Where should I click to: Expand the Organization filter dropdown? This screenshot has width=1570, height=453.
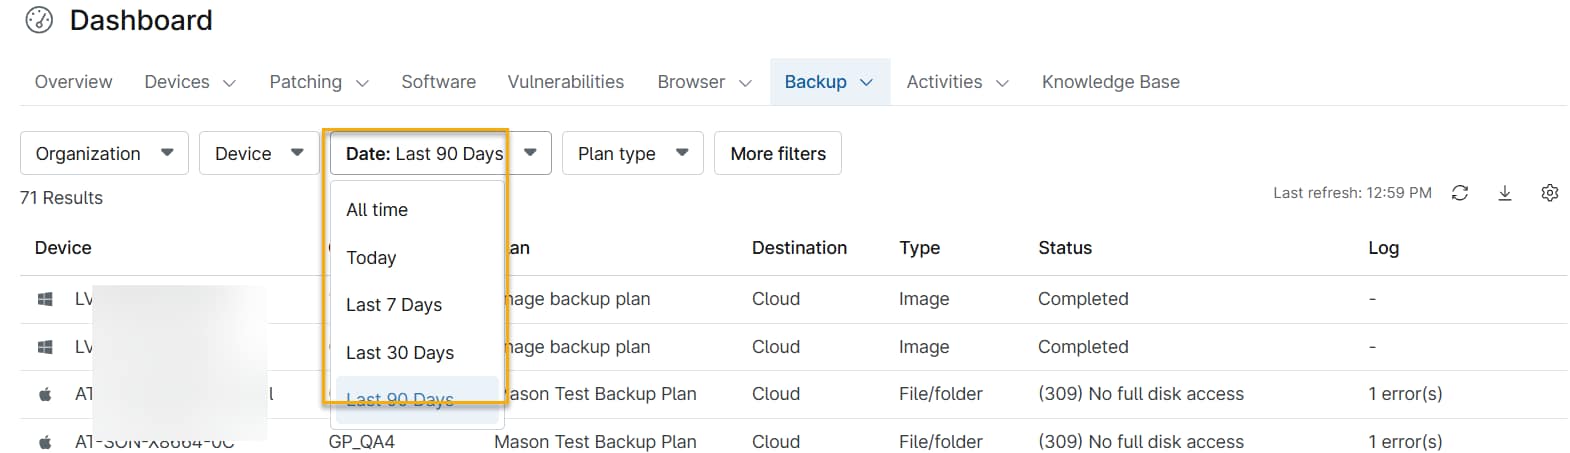tap(104, 153)
